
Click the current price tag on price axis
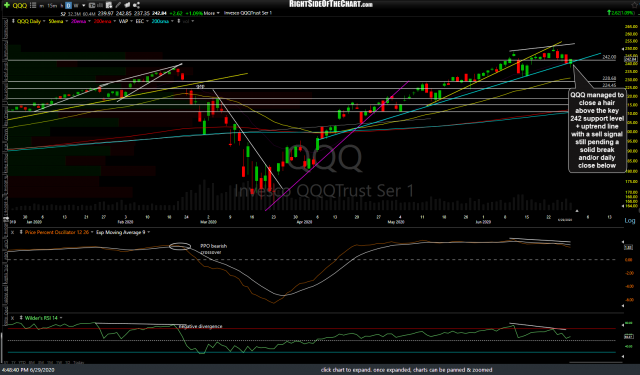(631, 60)
